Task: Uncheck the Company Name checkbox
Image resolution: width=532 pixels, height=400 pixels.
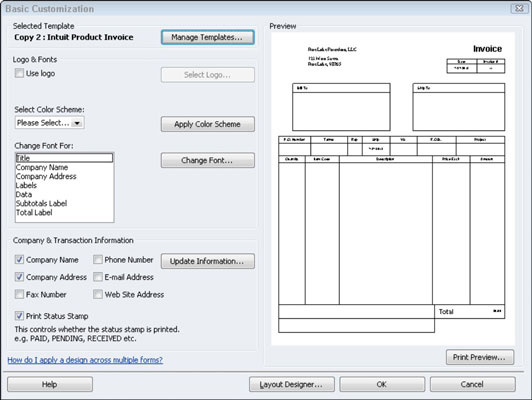Action: click(19, 260)
